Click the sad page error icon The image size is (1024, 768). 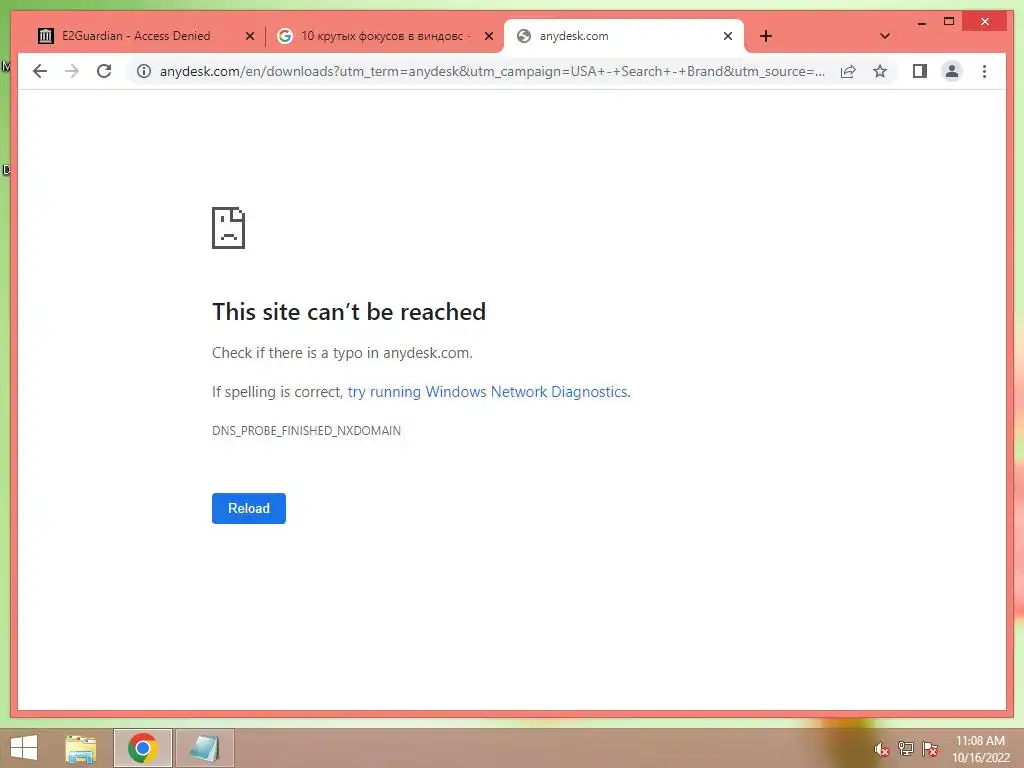(x=228, y=228)
